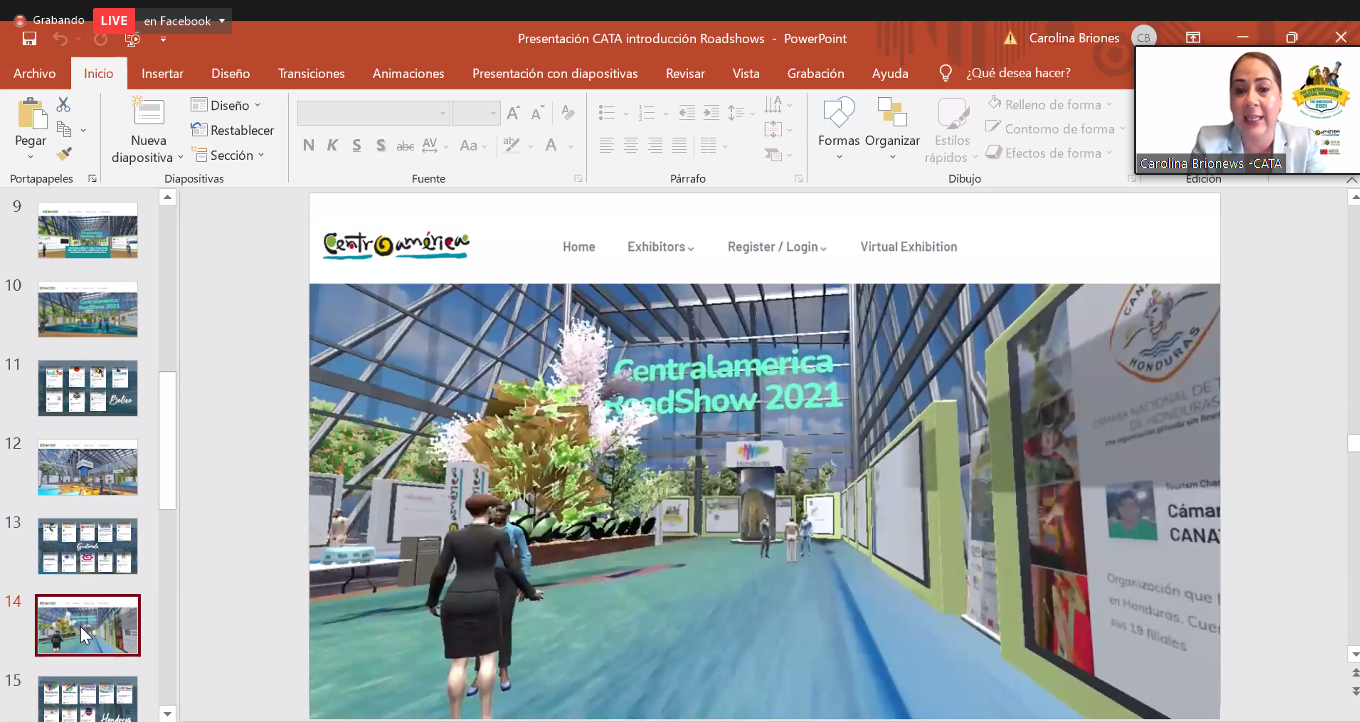
Task: Open the Diseño layout dropdown
Action: (226, 105)
